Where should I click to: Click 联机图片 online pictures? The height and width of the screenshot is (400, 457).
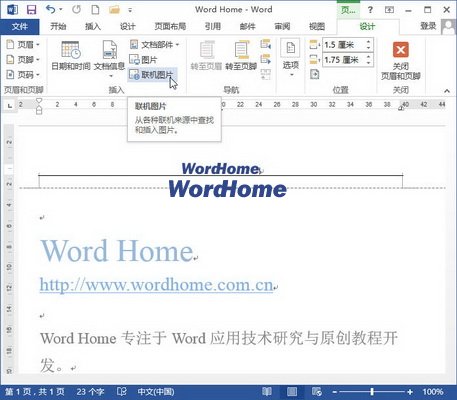coord(152,75)
